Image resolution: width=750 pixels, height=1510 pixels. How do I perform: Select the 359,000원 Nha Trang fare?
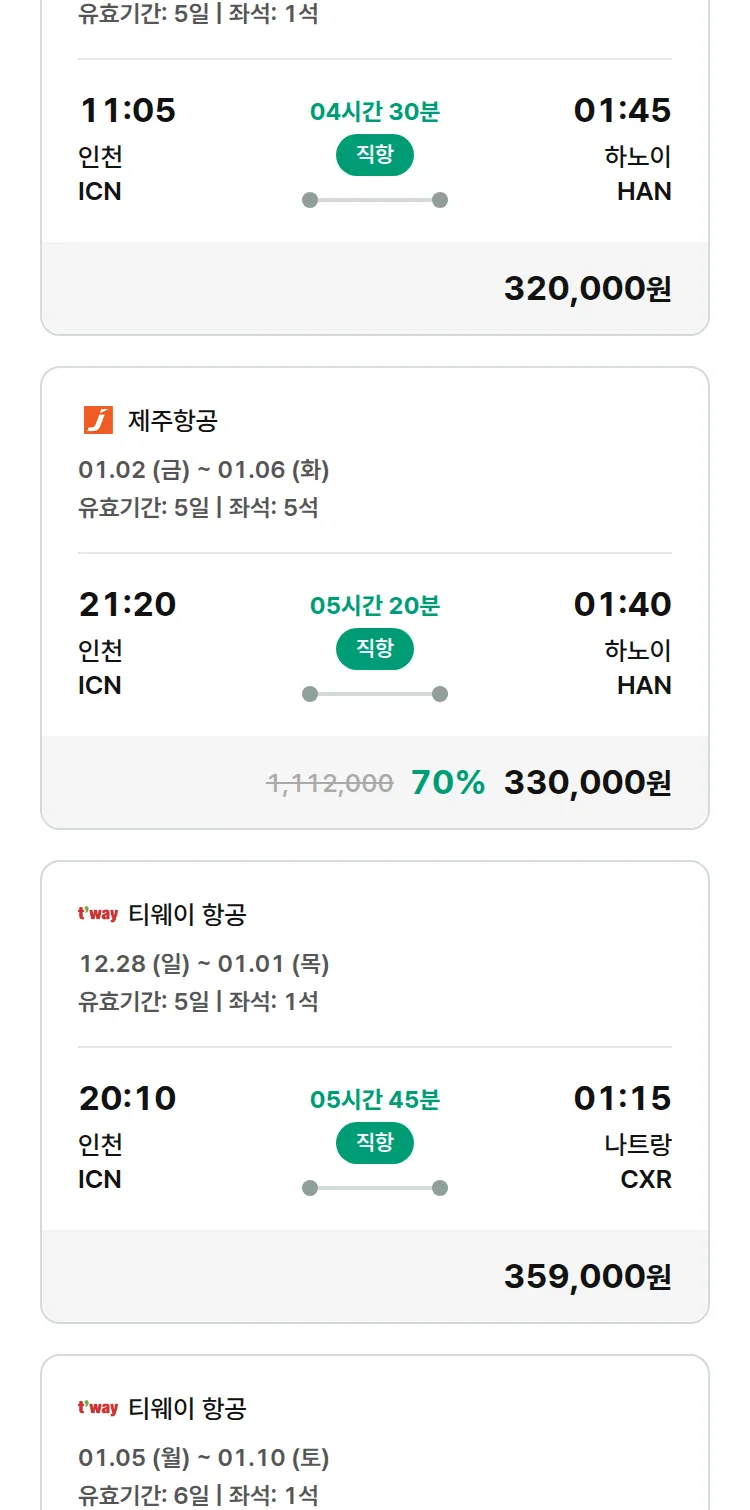[x=587, y=1277]
